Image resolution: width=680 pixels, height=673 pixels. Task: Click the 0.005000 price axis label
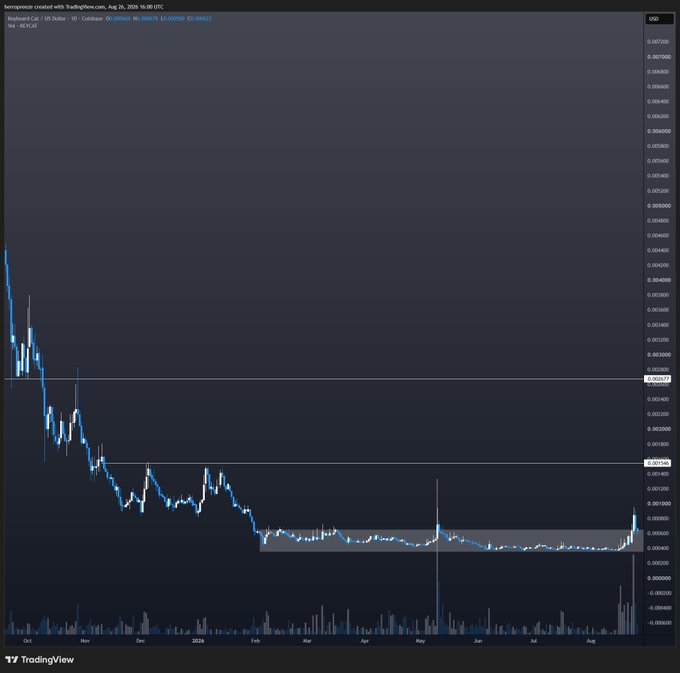coord(658,206)
